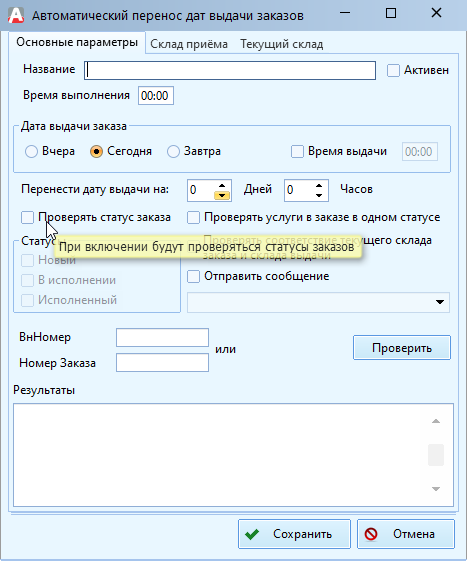Switch to the Основные параметры tab

pos(77,43)
